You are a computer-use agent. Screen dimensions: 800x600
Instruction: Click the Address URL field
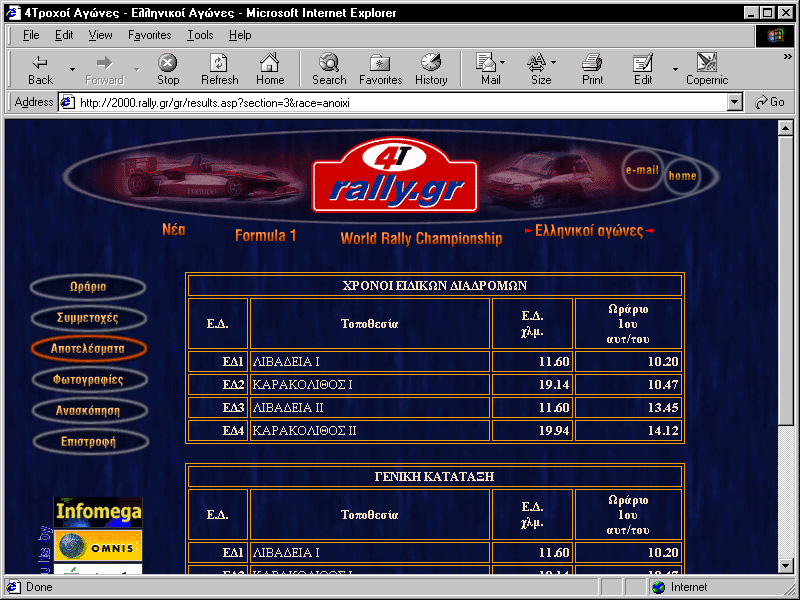402,103
